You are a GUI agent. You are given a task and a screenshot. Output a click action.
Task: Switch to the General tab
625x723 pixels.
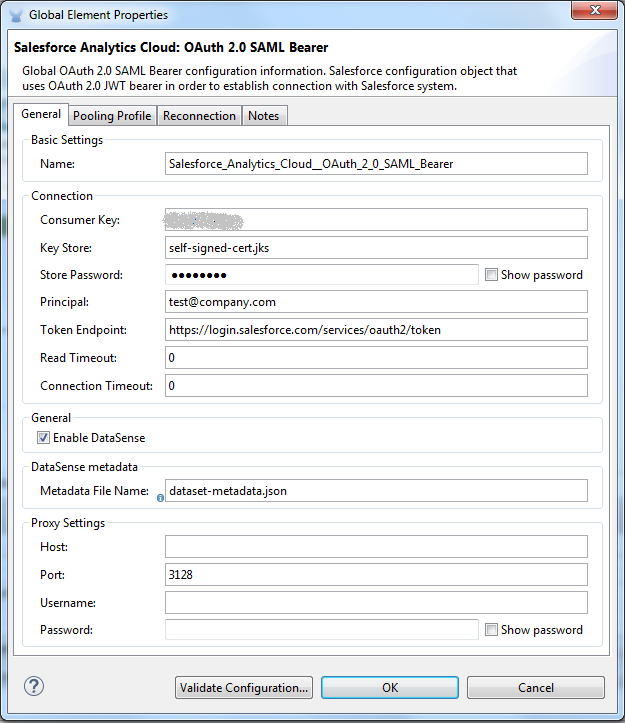pos(41,114)
